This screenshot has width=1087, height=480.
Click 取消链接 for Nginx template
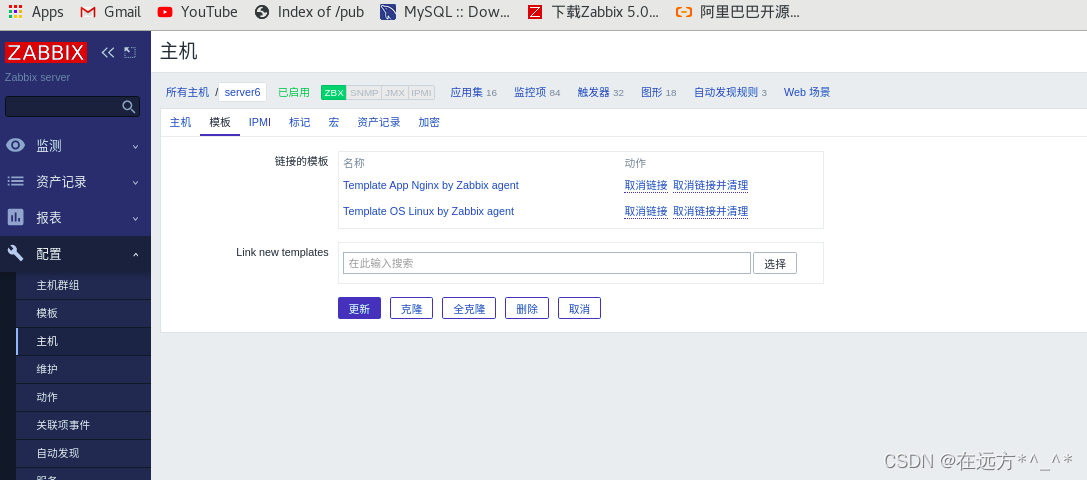[x=646, y=185]
